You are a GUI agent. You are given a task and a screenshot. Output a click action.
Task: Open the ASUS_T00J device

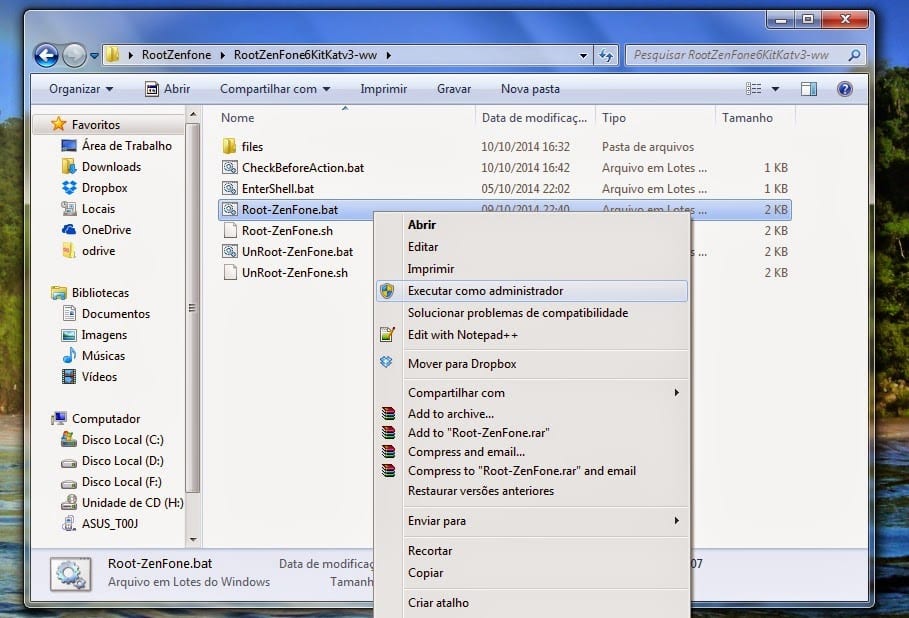point(110,524)
